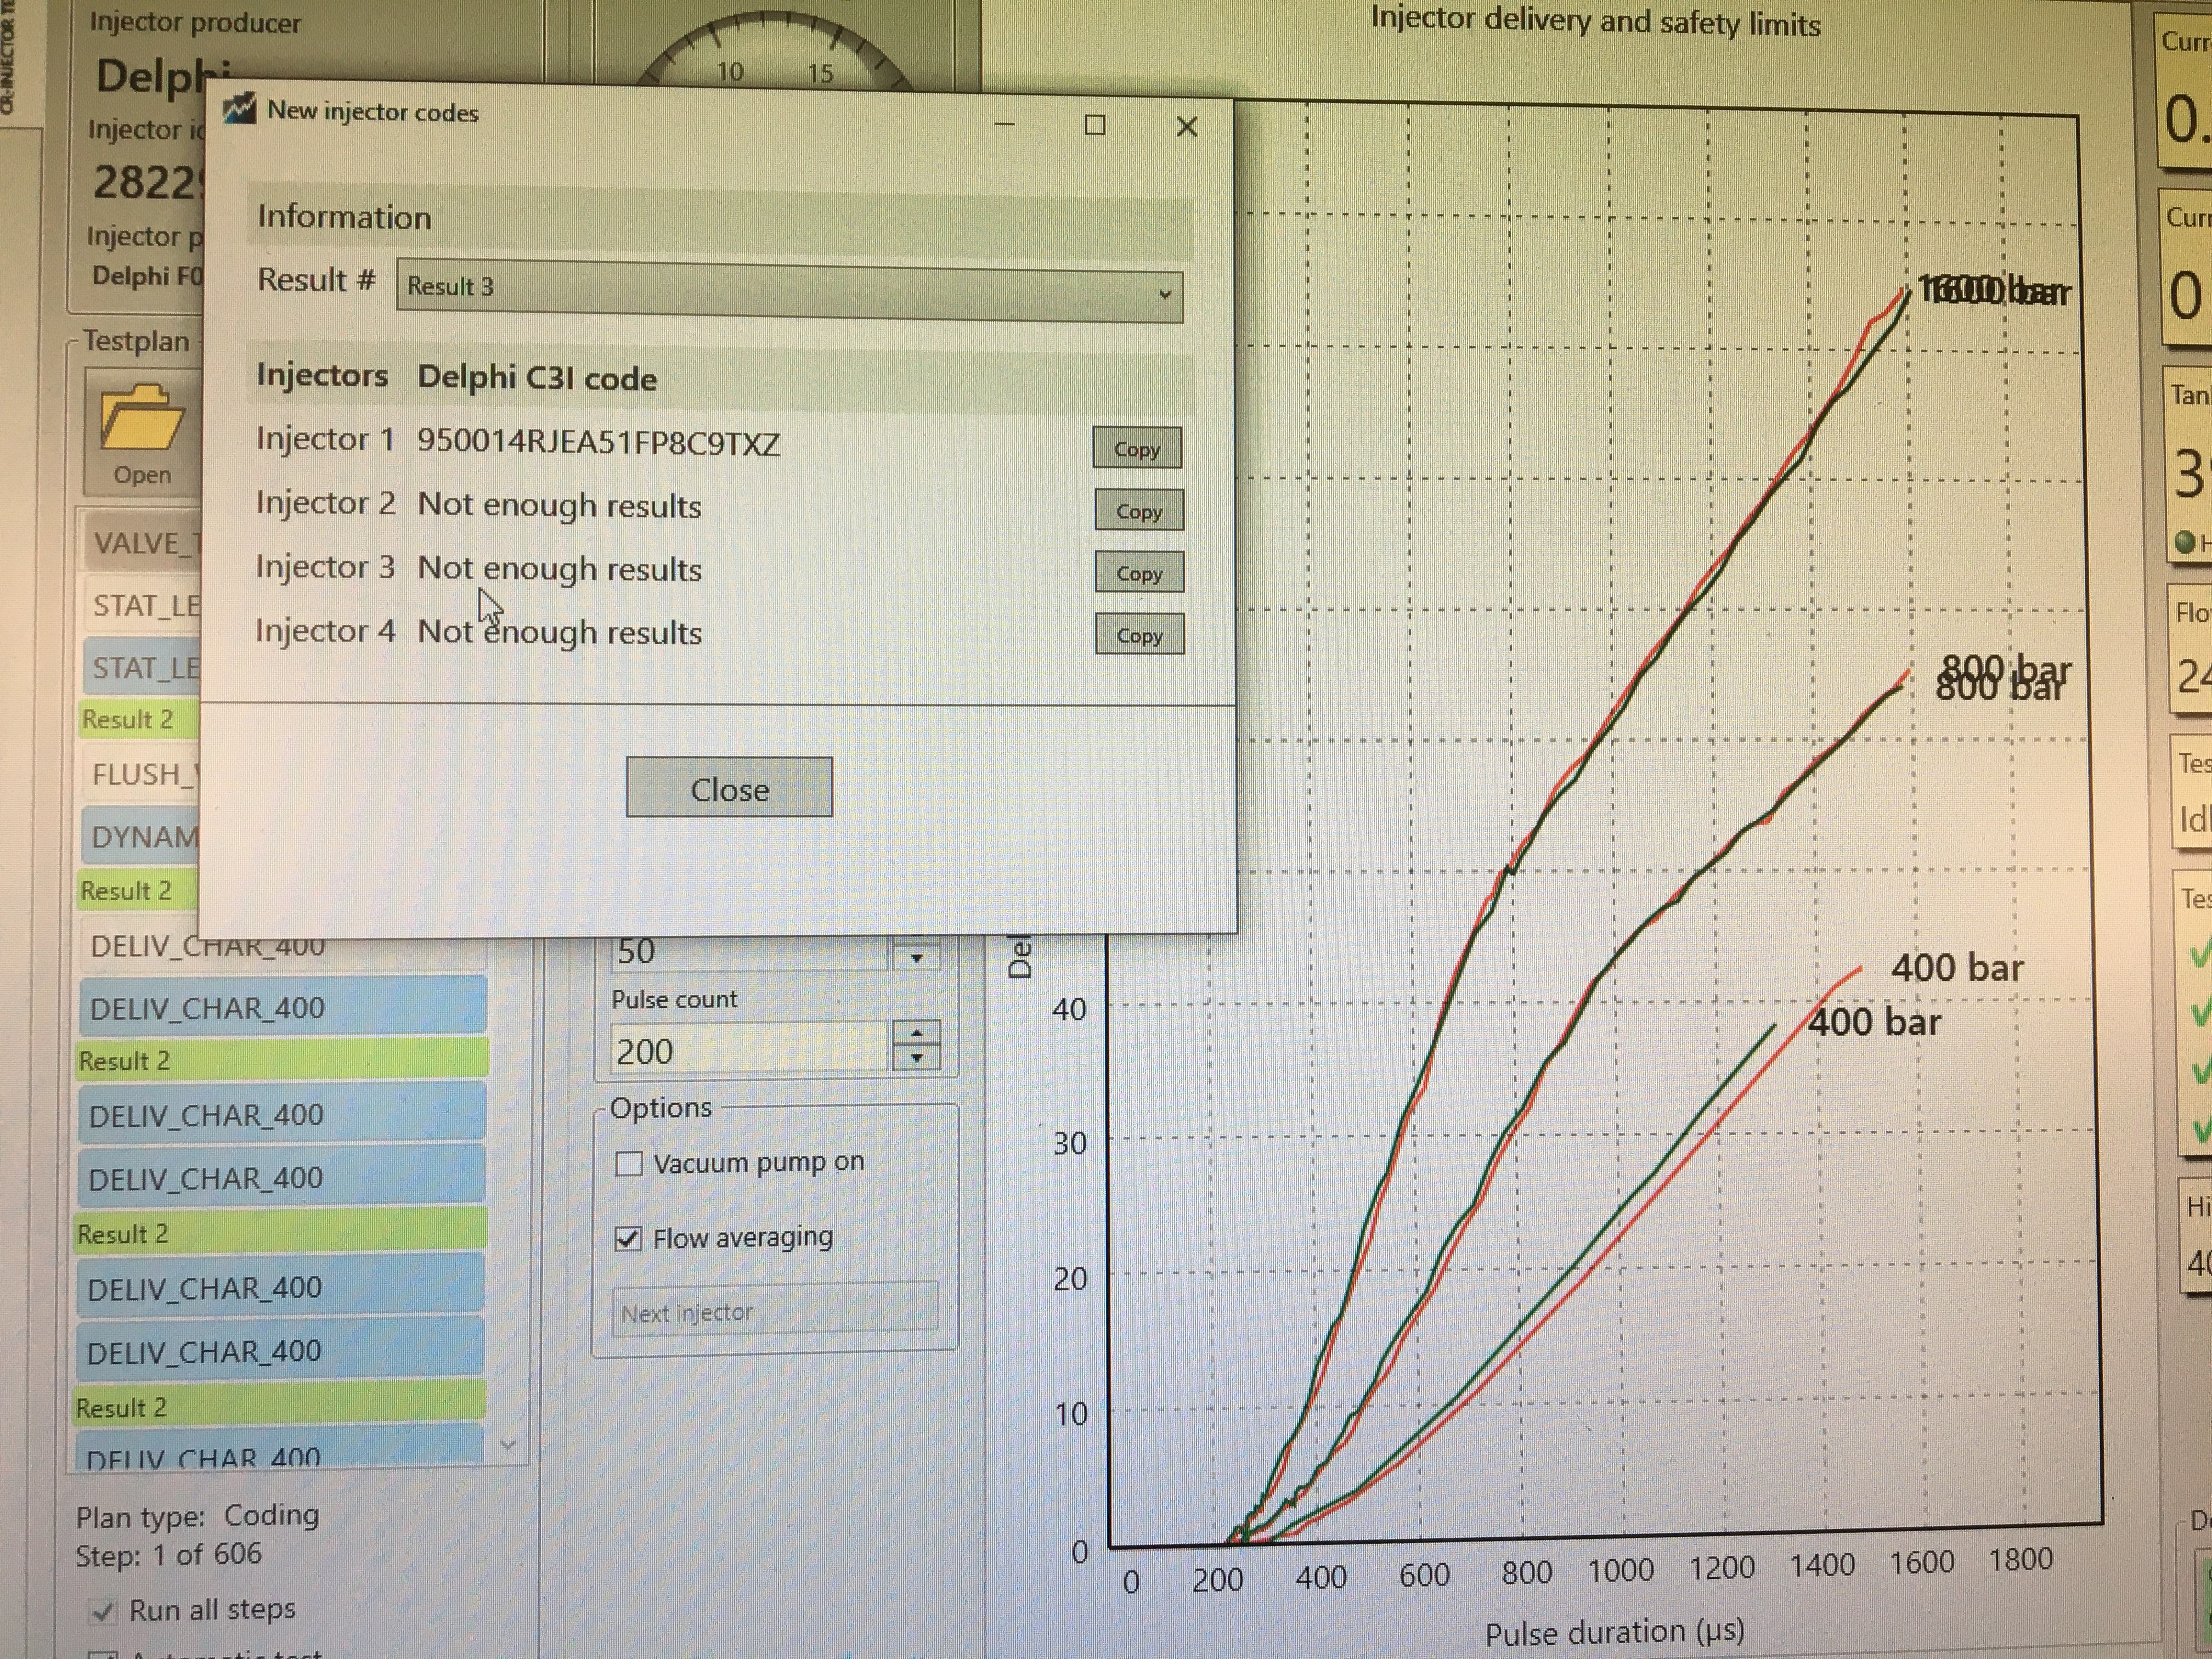Click Copy in the Injector 3 row
The width and height of the screenshot is (2212, 1659).
coord(1139,573)
